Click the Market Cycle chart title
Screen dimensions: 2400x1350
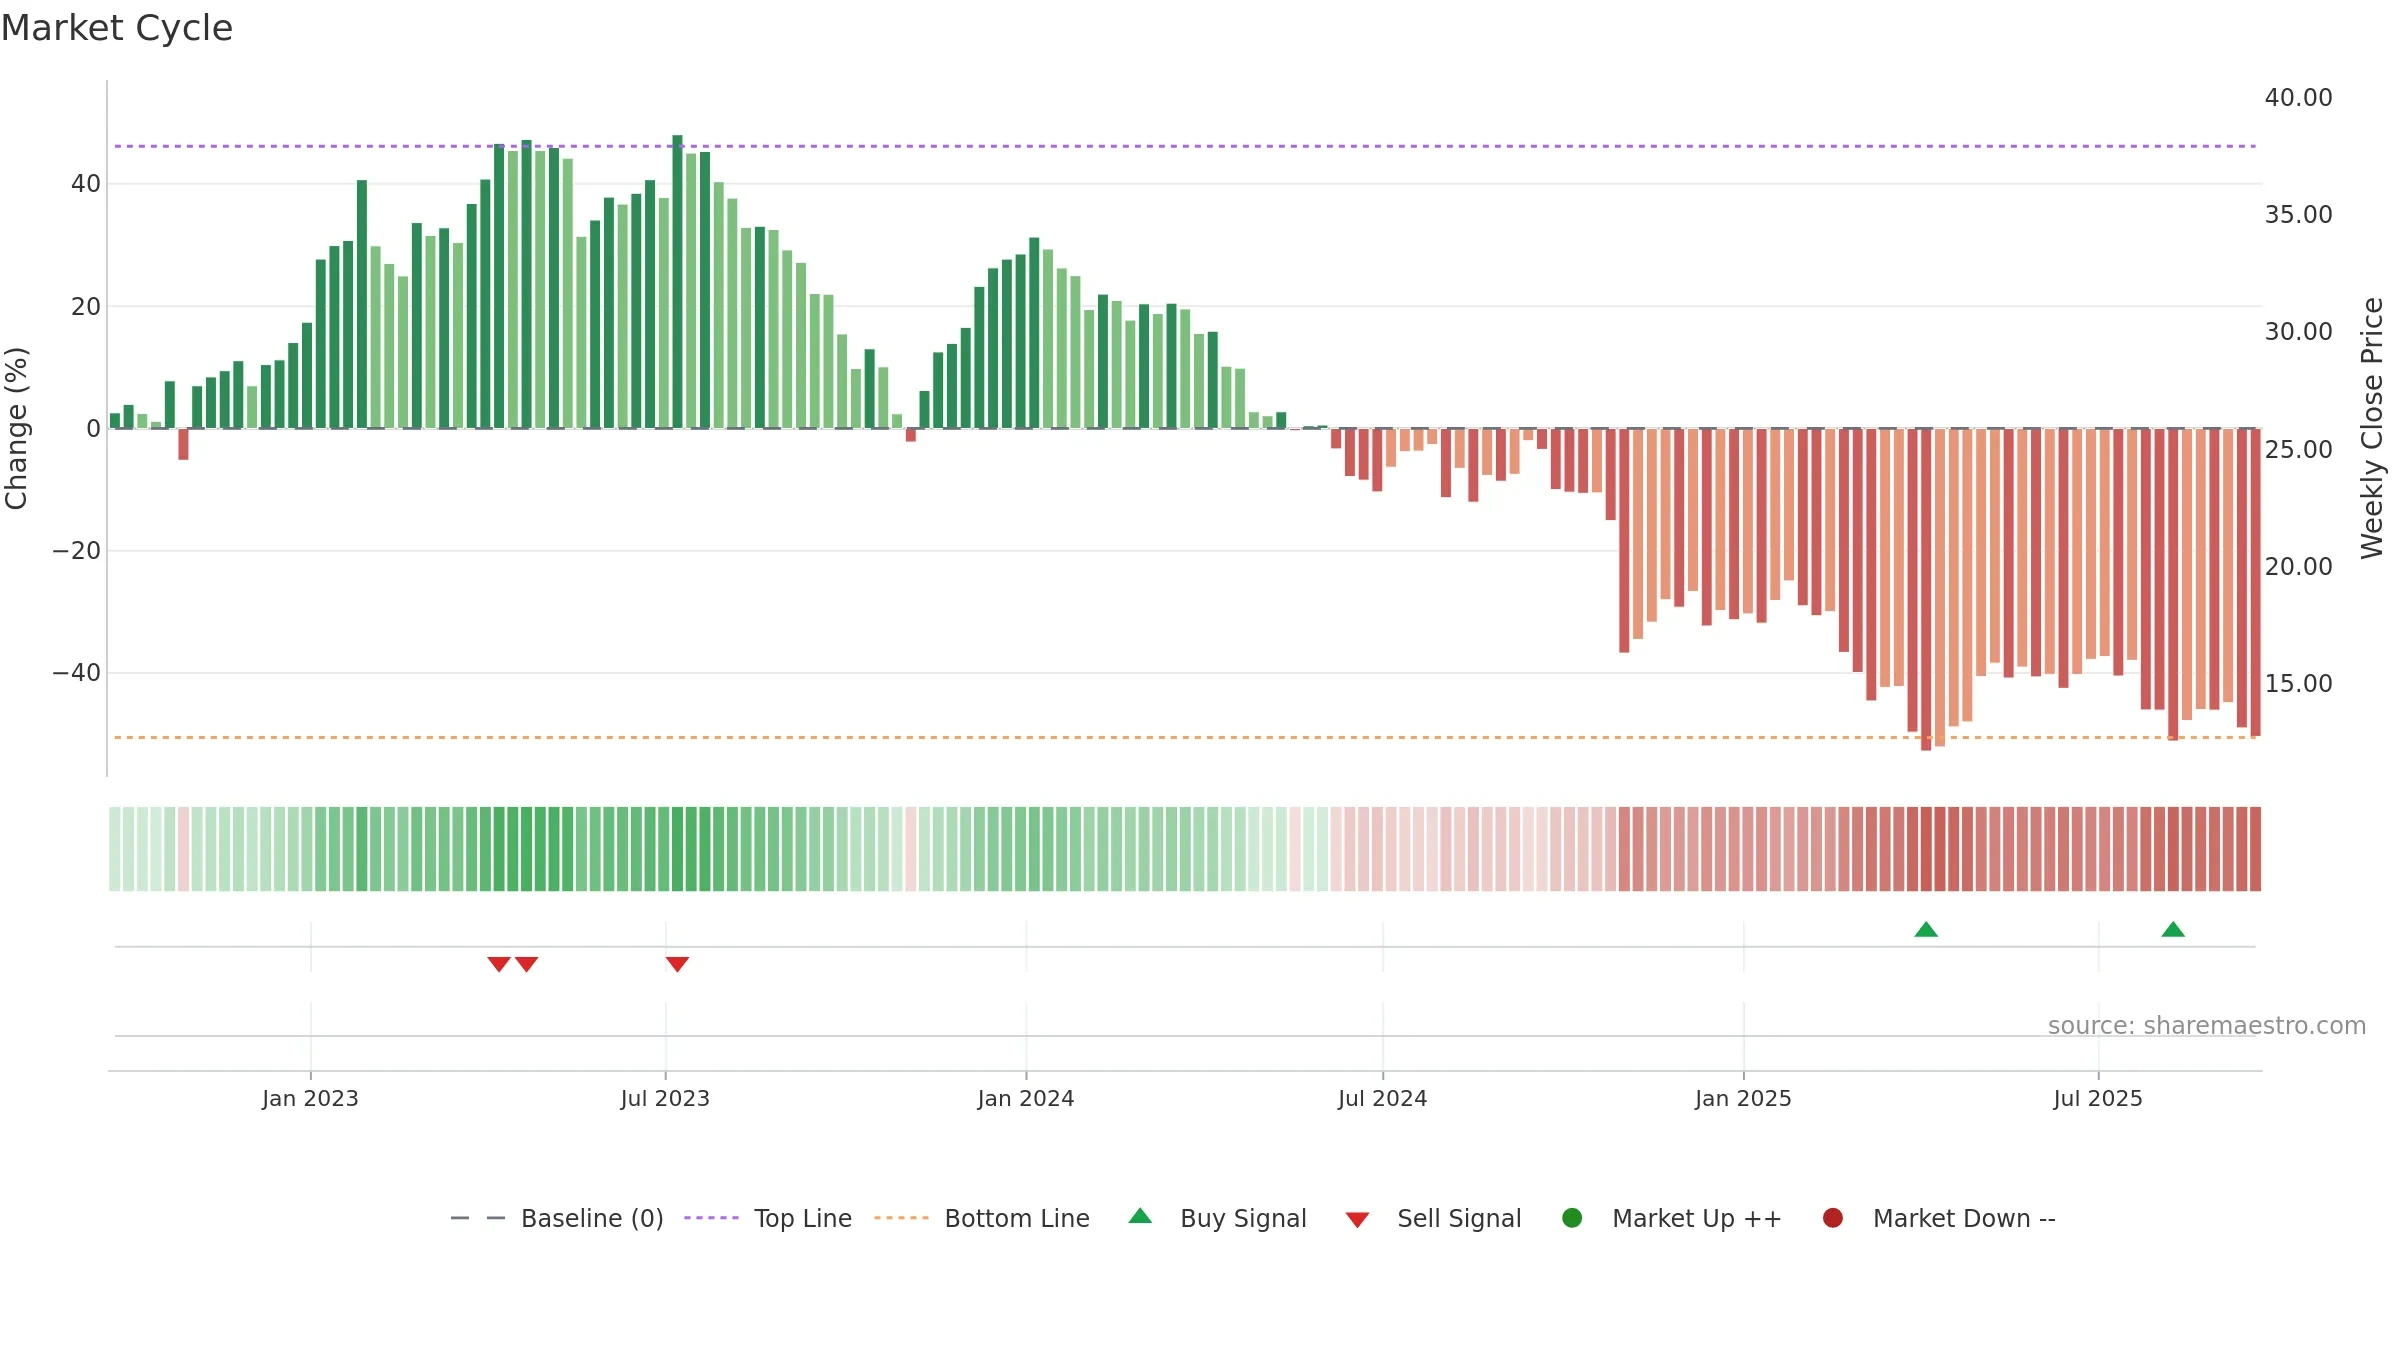(x=117, y=28)
